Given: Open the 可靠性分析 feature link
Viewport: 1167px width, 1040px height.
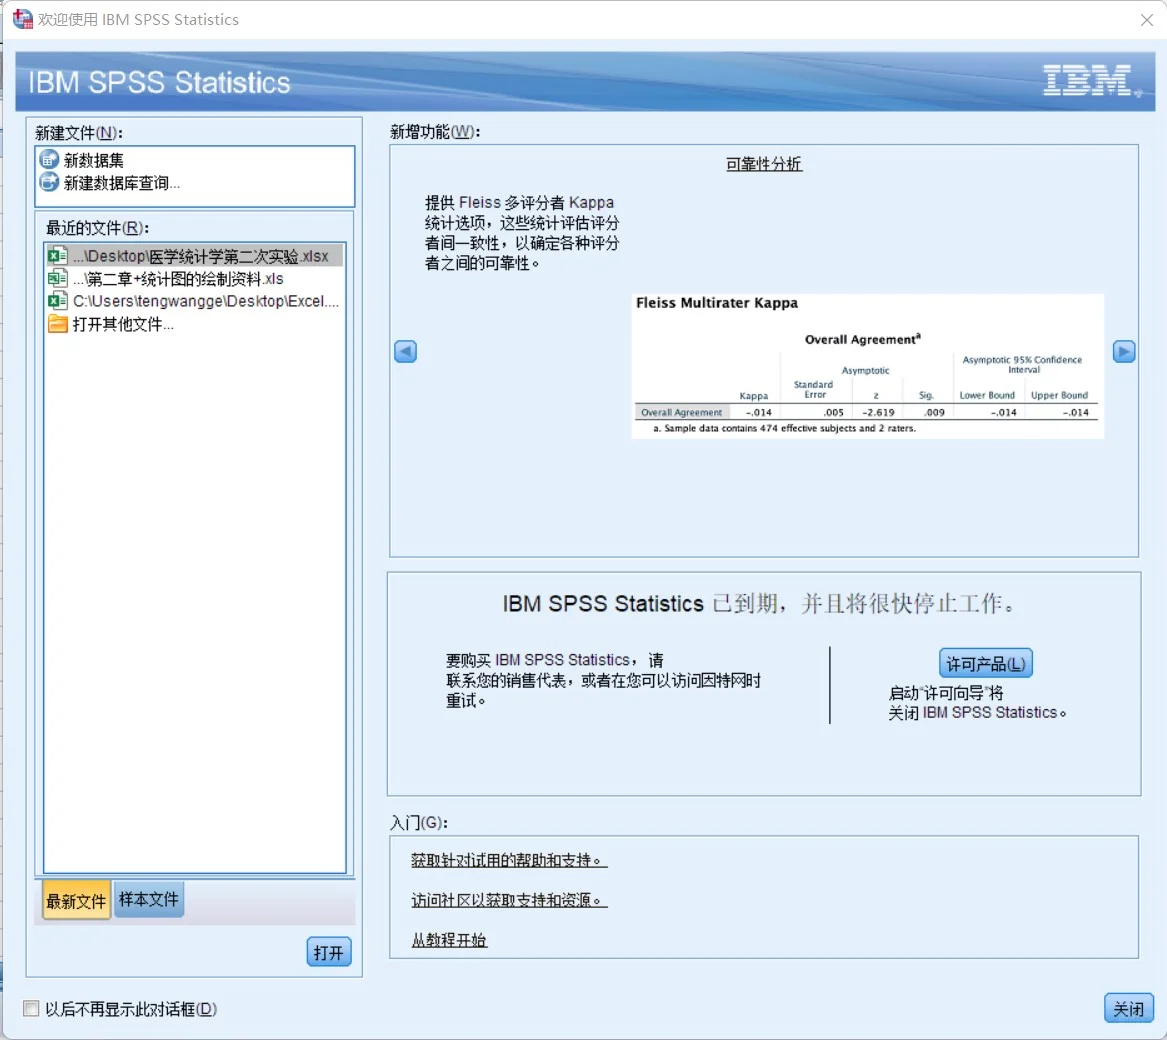Looking at the screenshot, I should (x=763, y=165).
